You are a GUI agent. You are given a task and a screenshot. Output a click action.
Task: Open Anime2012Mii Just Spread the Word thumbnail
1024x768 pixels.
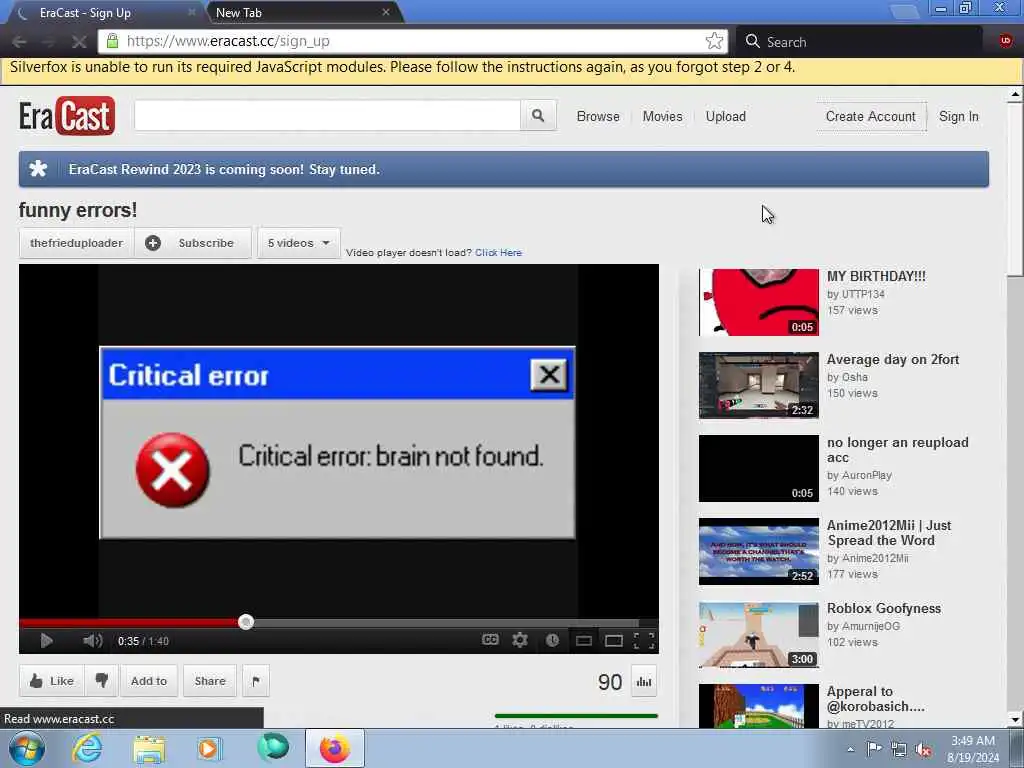pos(758,551)
